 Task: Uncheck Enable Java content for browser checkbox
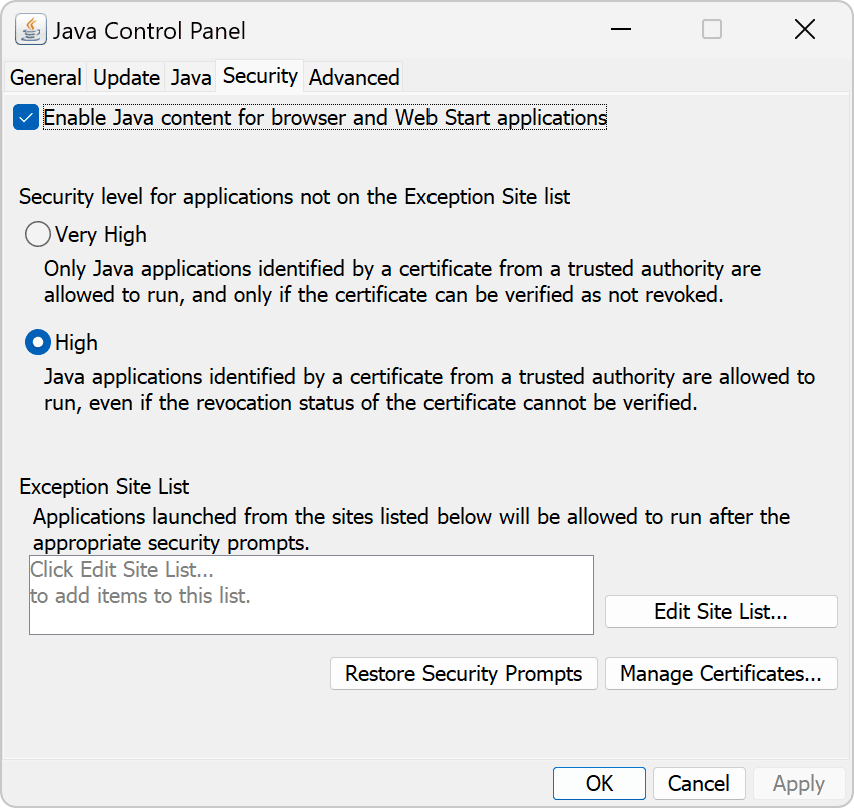tap(26, 118)
